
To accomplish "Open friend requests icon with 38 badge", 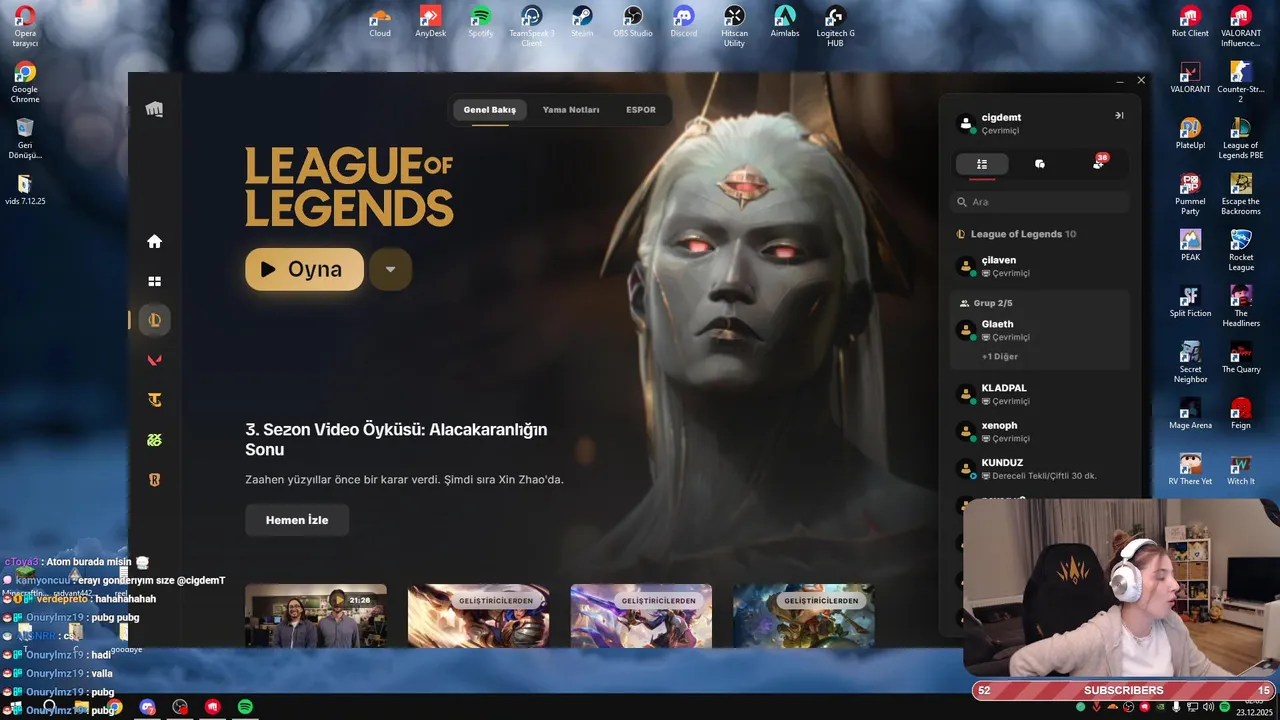I will (x=1099, y=163).
